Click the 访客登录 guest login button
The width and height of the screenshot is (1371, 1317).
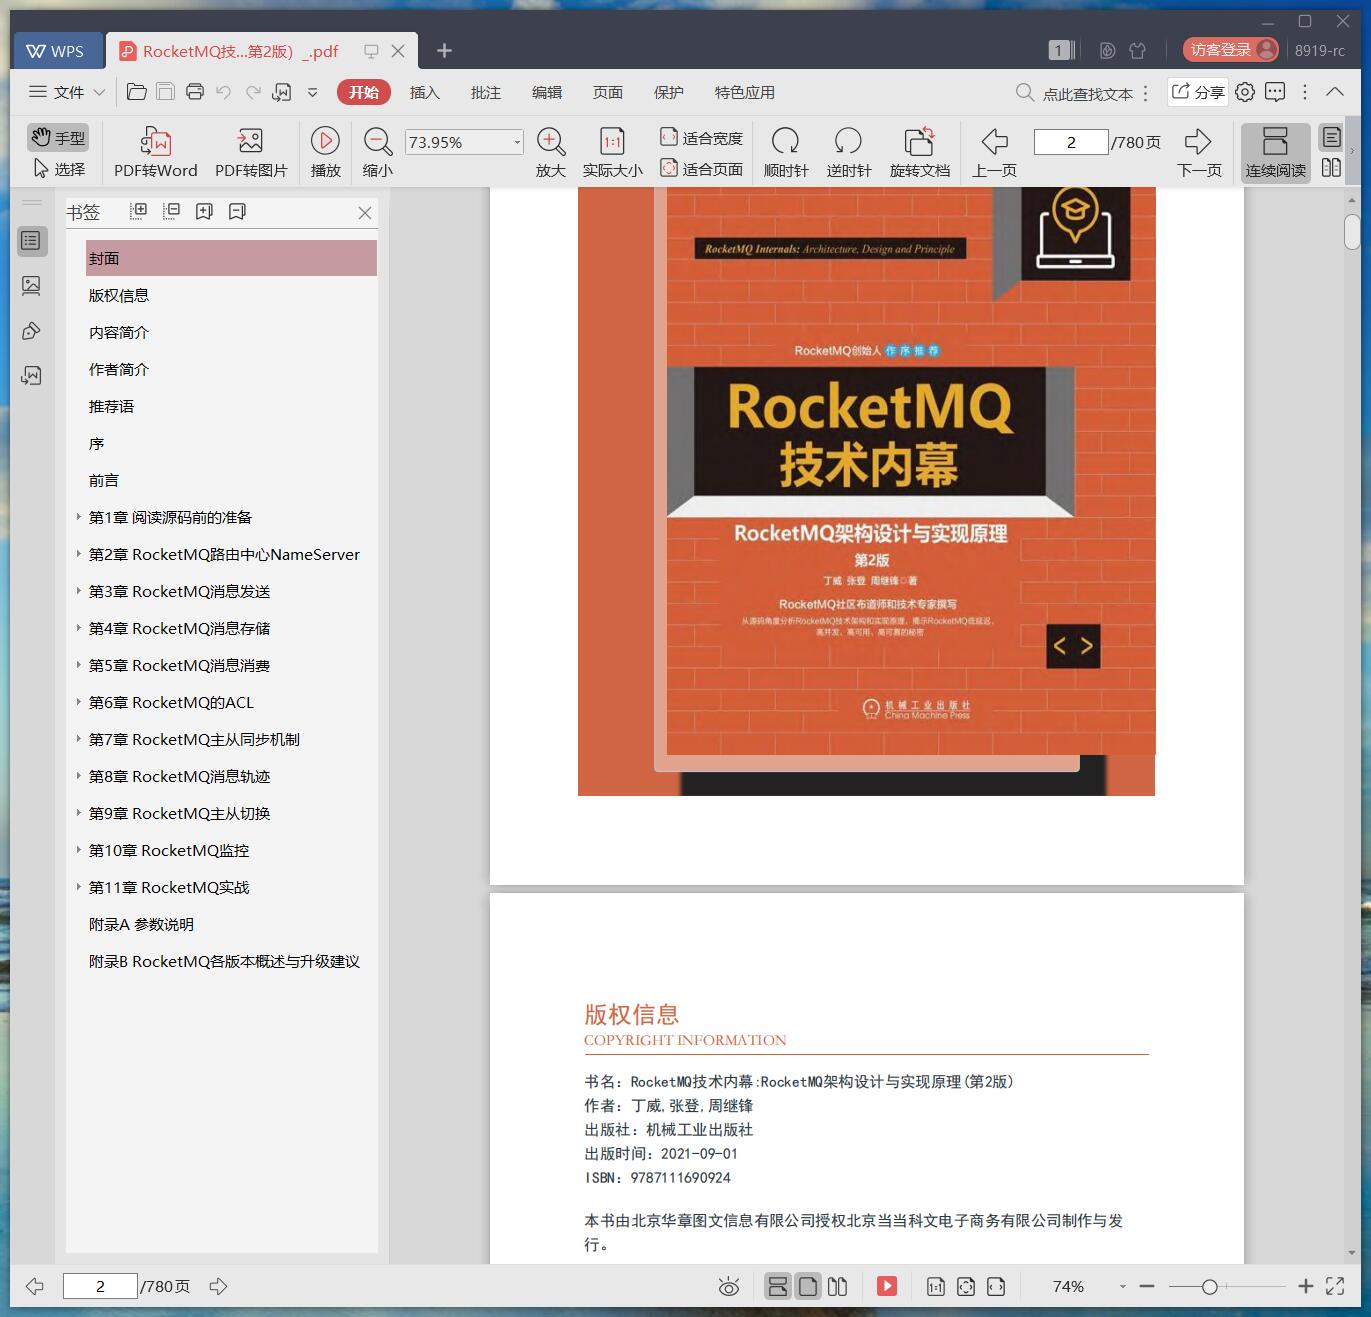click(1230, 49)
